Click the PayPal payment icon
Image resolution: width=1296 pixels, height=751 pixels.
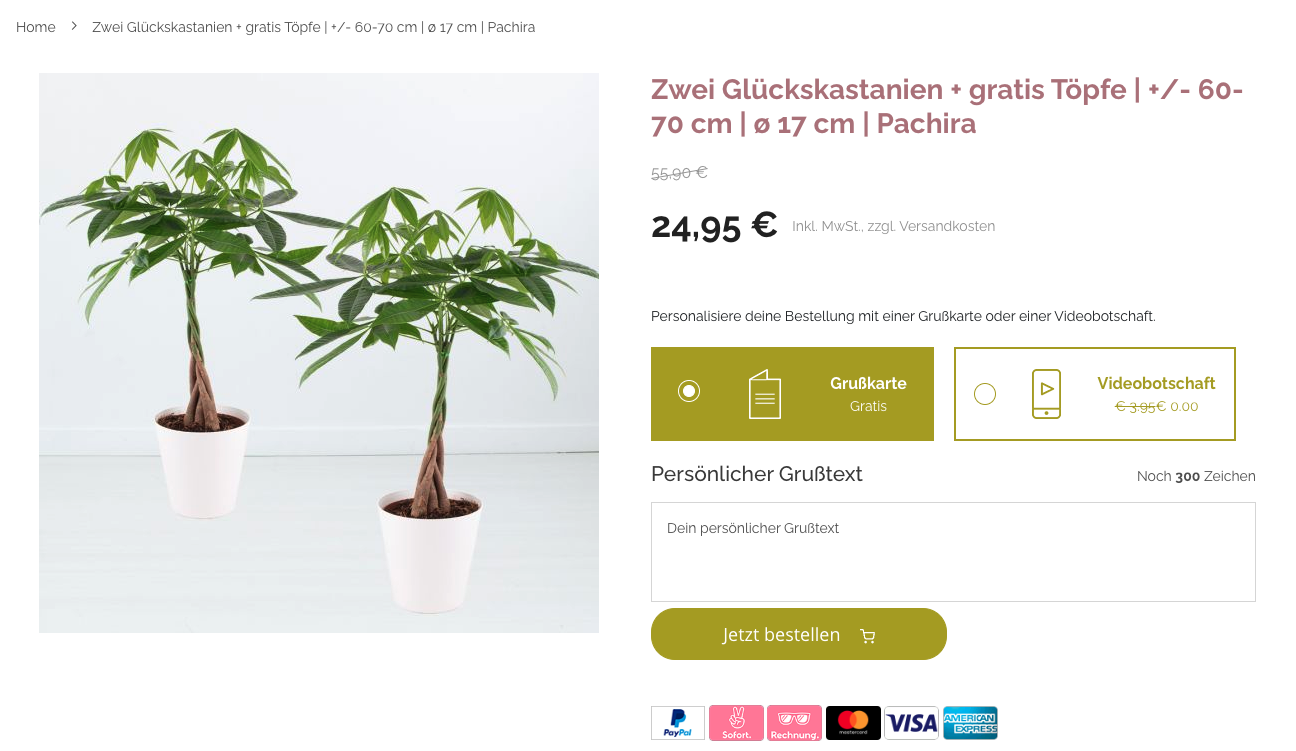(x=678, y=723)
